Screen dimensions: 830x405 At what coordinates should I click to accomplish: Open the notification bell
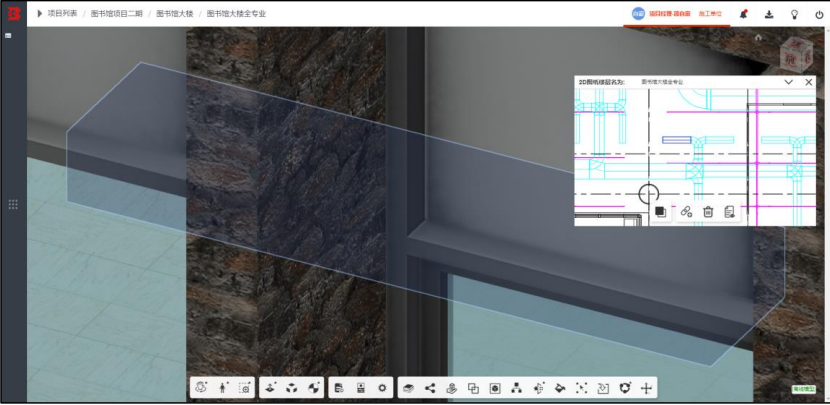click(744, 14)
